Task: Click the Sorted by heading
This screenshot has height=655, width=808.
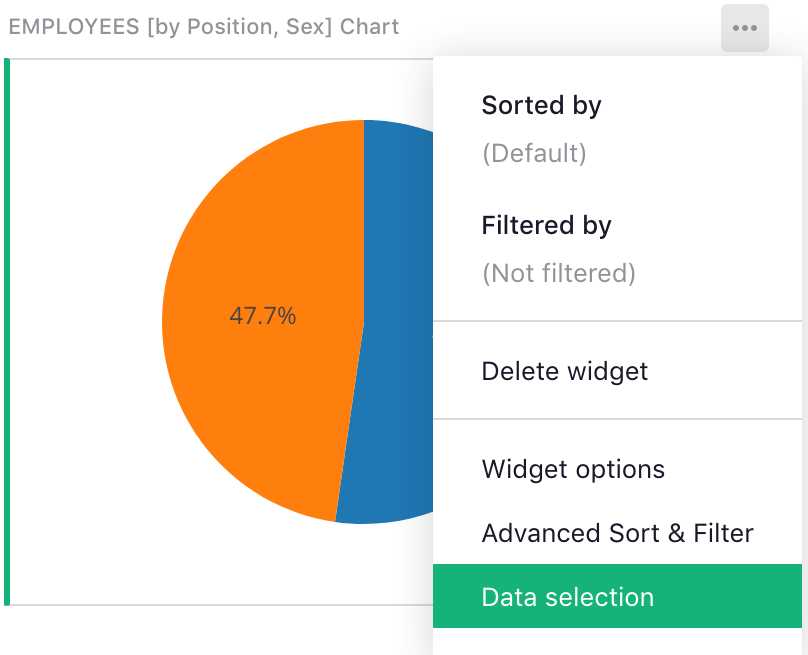Action: pos(541,105)
